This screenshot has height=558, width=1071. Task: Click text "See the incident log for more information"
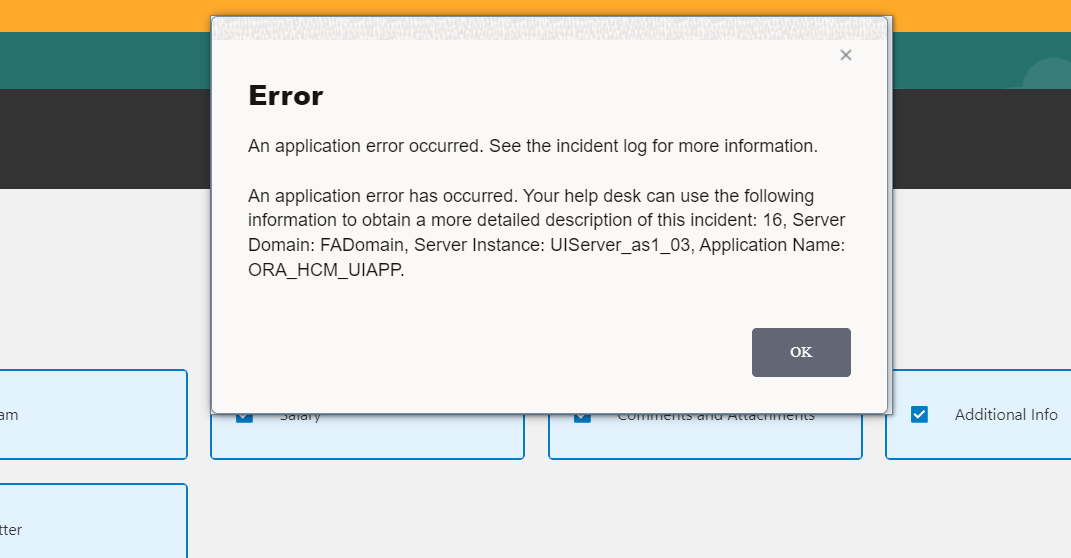tap(650, 146)
